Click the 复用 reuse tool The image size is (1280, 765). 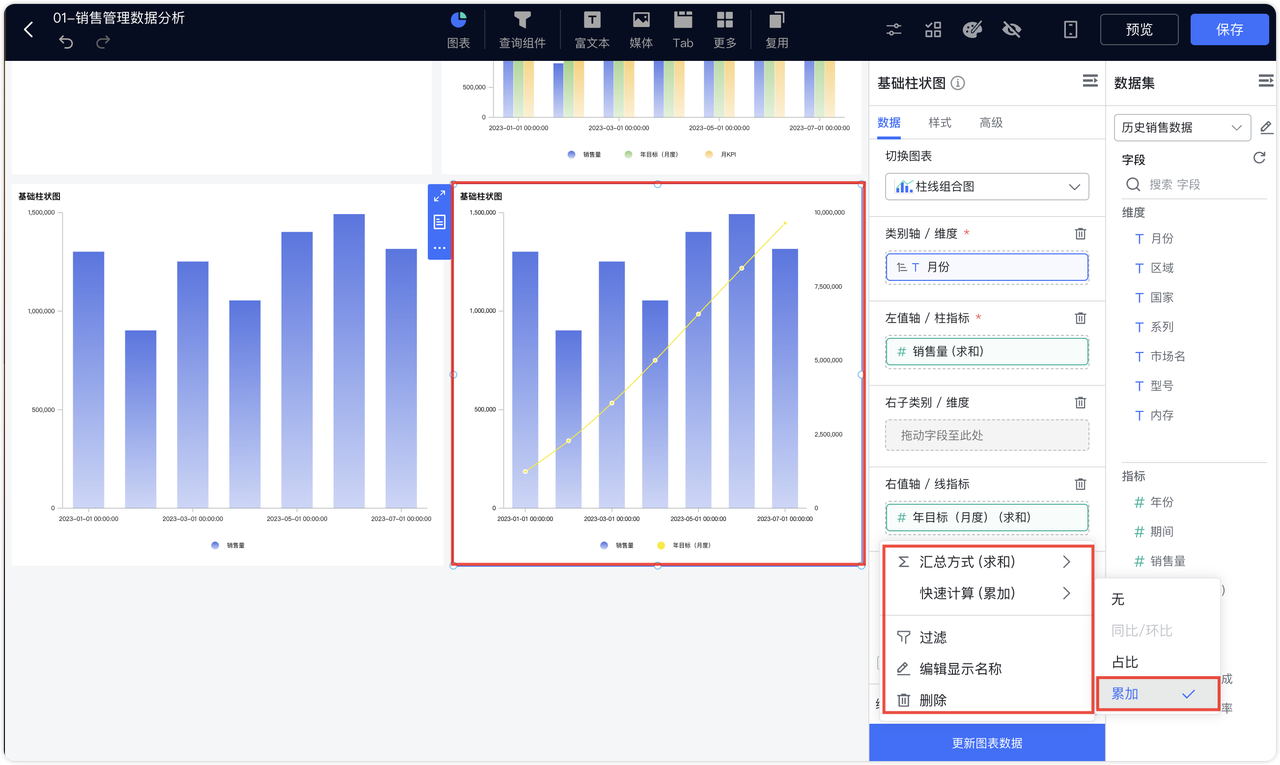click(777, 30)
